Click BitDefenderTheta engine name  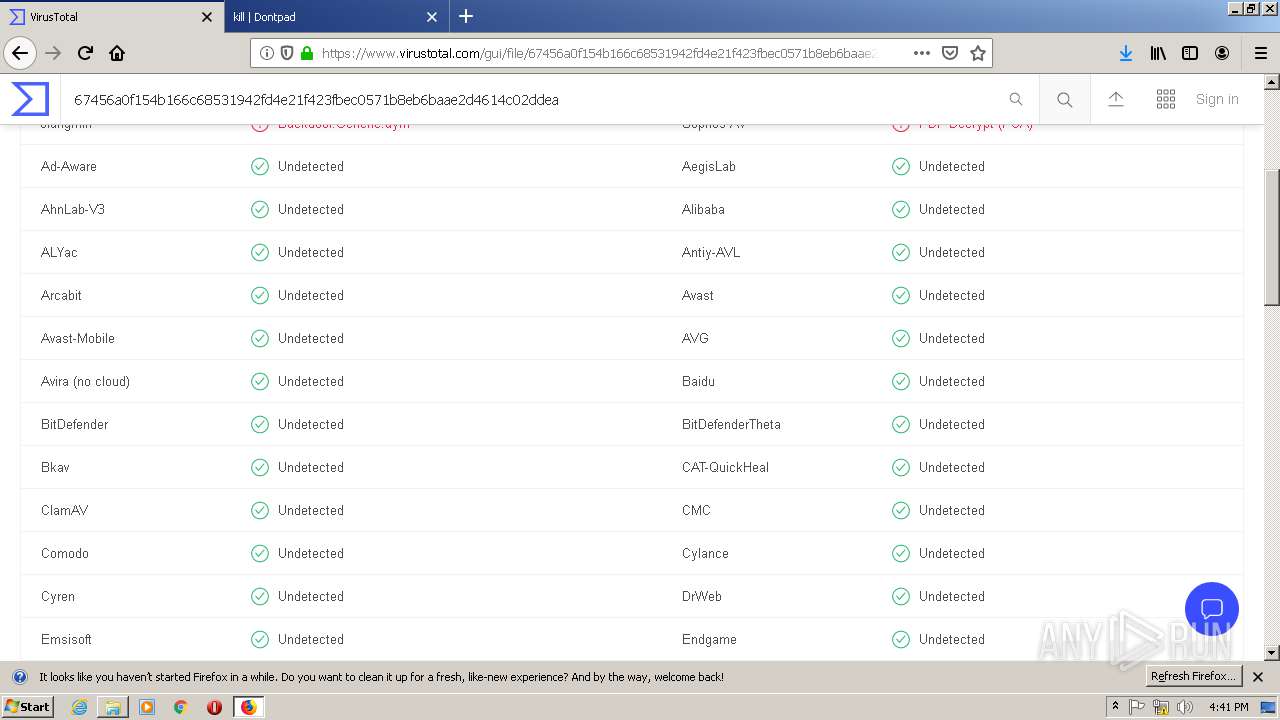coord(731,424)
